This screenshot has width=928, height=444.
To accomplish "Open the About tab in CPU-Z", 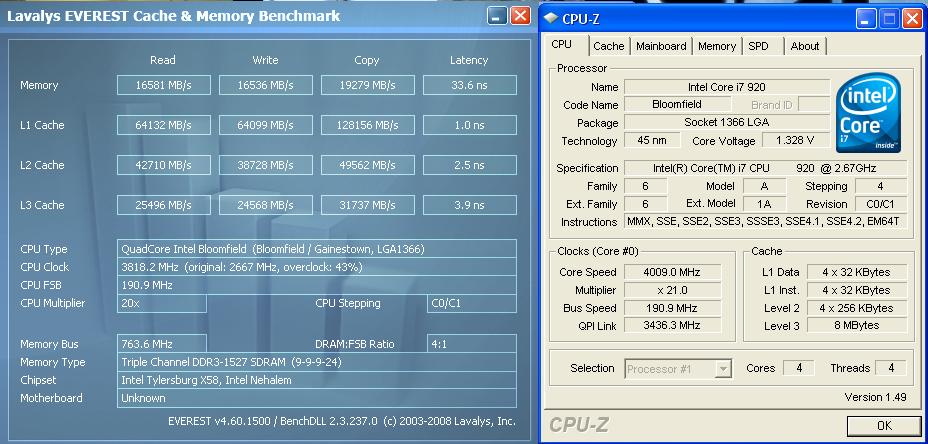I will click(x=805, y=46).
